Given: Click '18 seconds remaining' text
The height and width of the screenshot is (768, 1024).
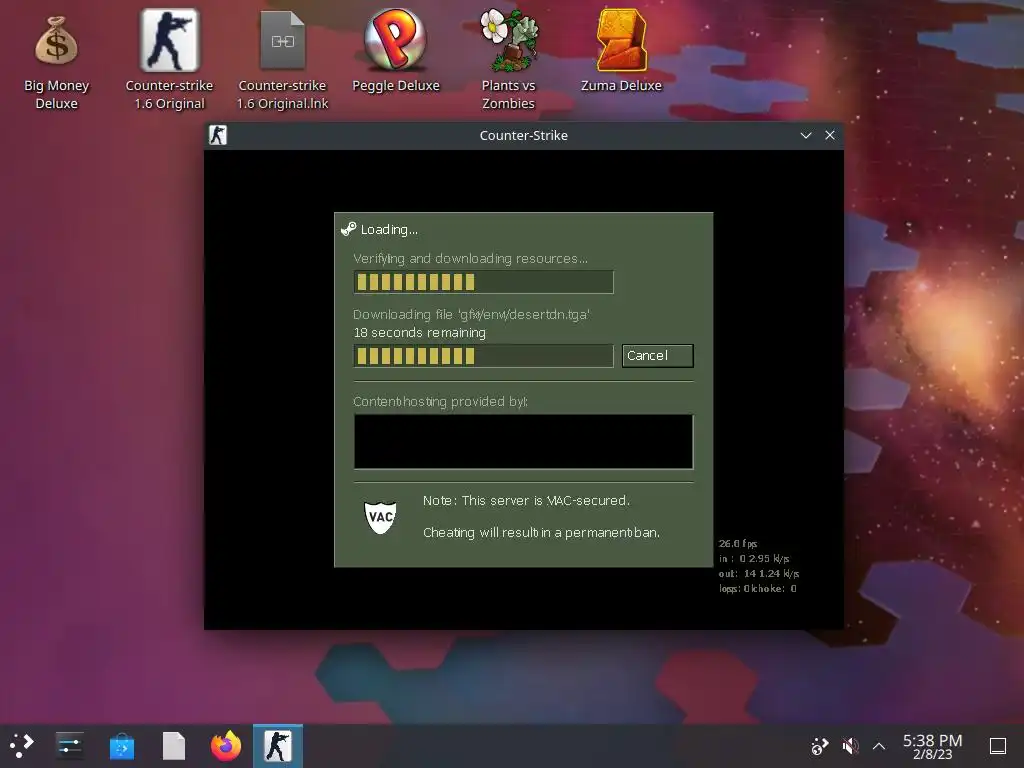Looking at the screenshot, I should (419, 333).
